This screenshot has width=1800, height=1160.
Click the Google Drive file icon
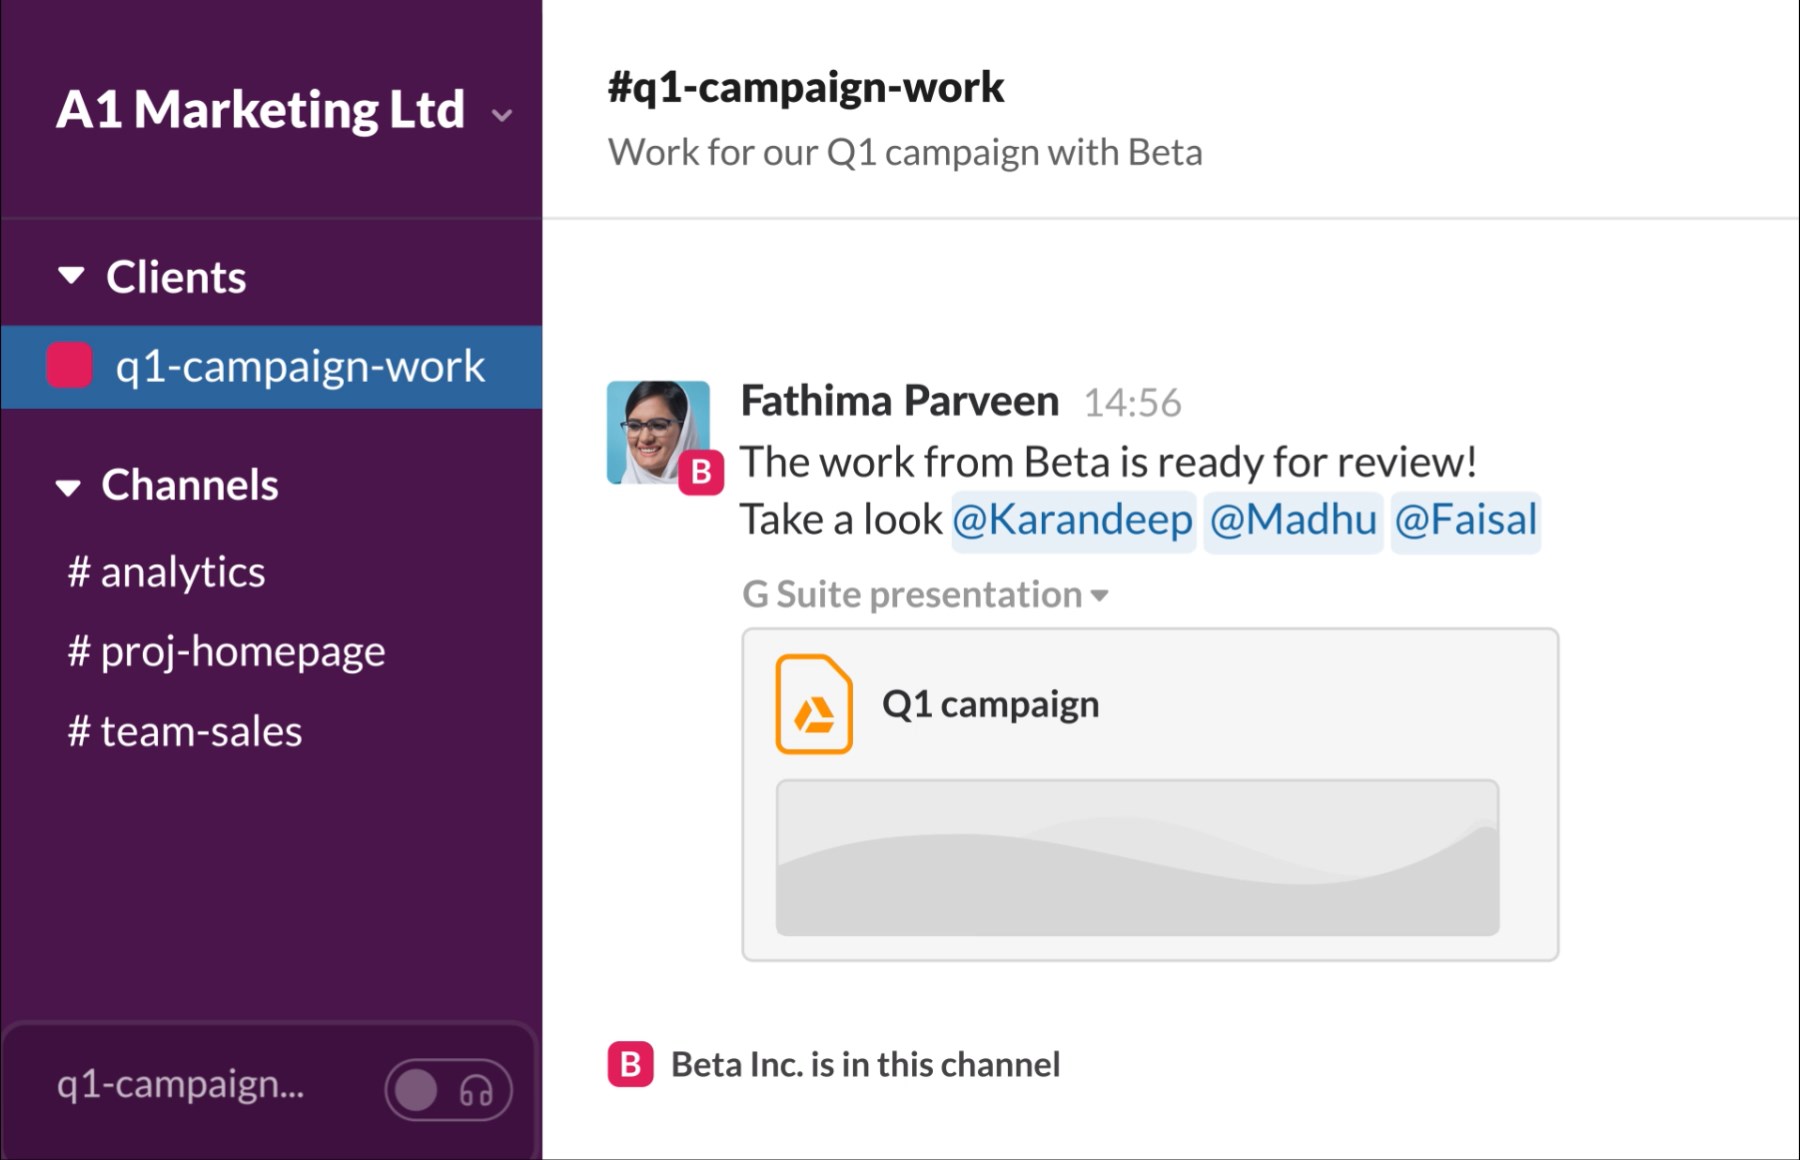(x=813, y=704)
